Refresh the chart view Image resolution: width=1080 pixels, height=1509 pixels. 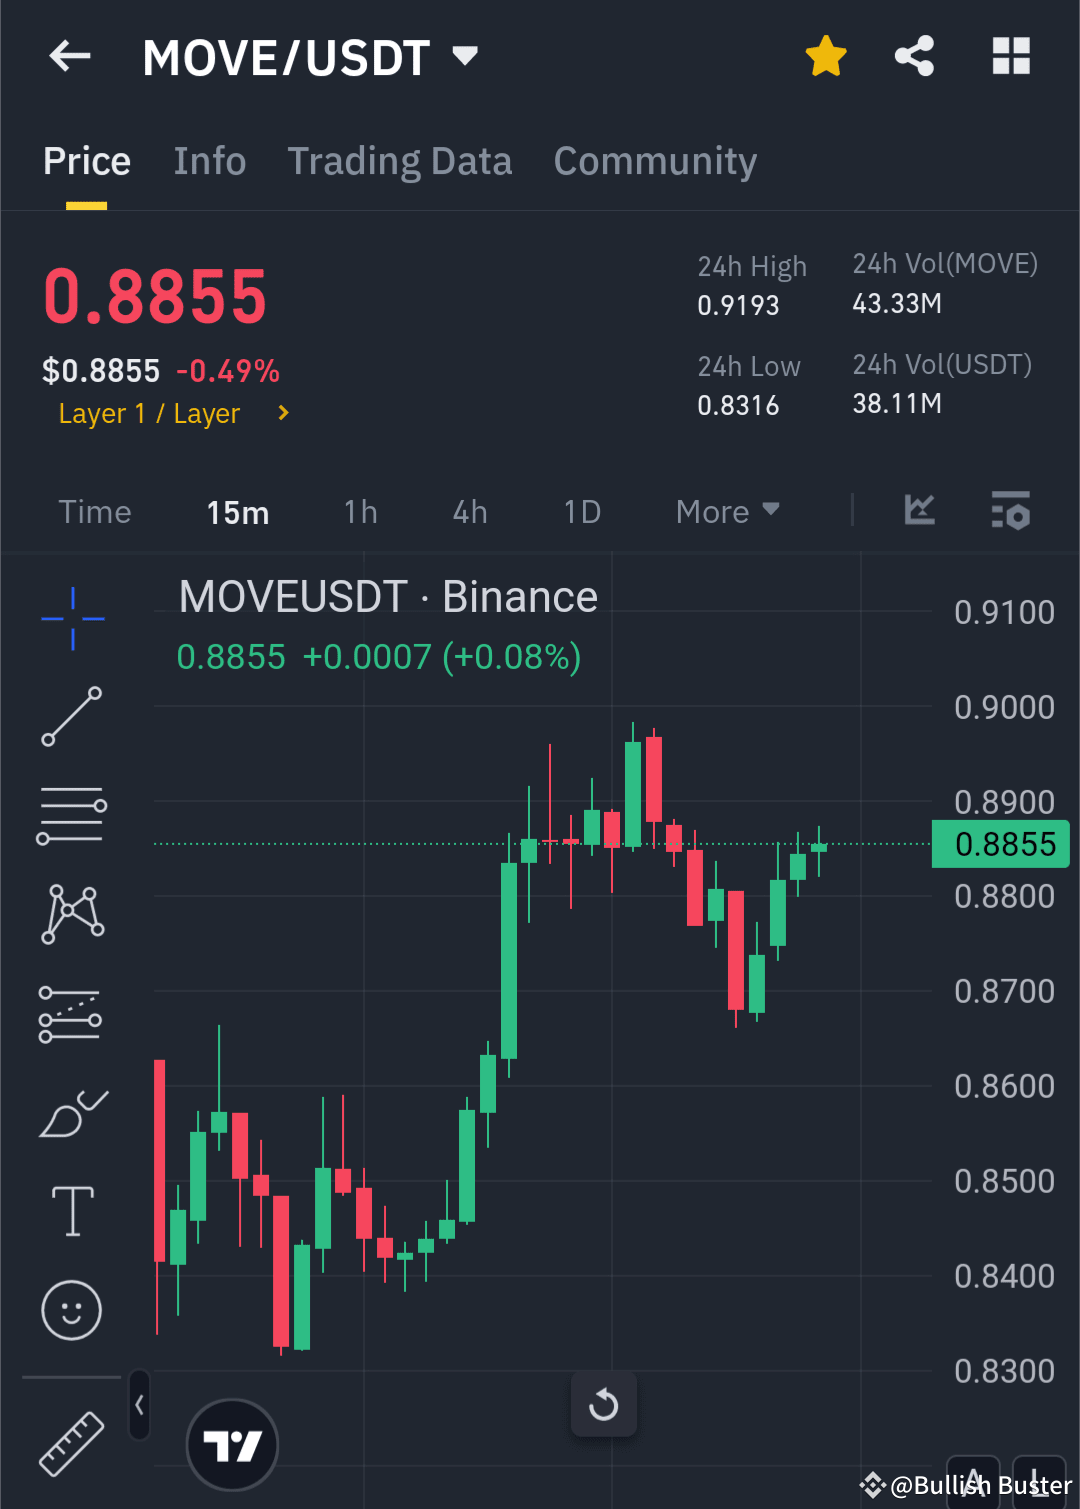(x=603, y=1404)
